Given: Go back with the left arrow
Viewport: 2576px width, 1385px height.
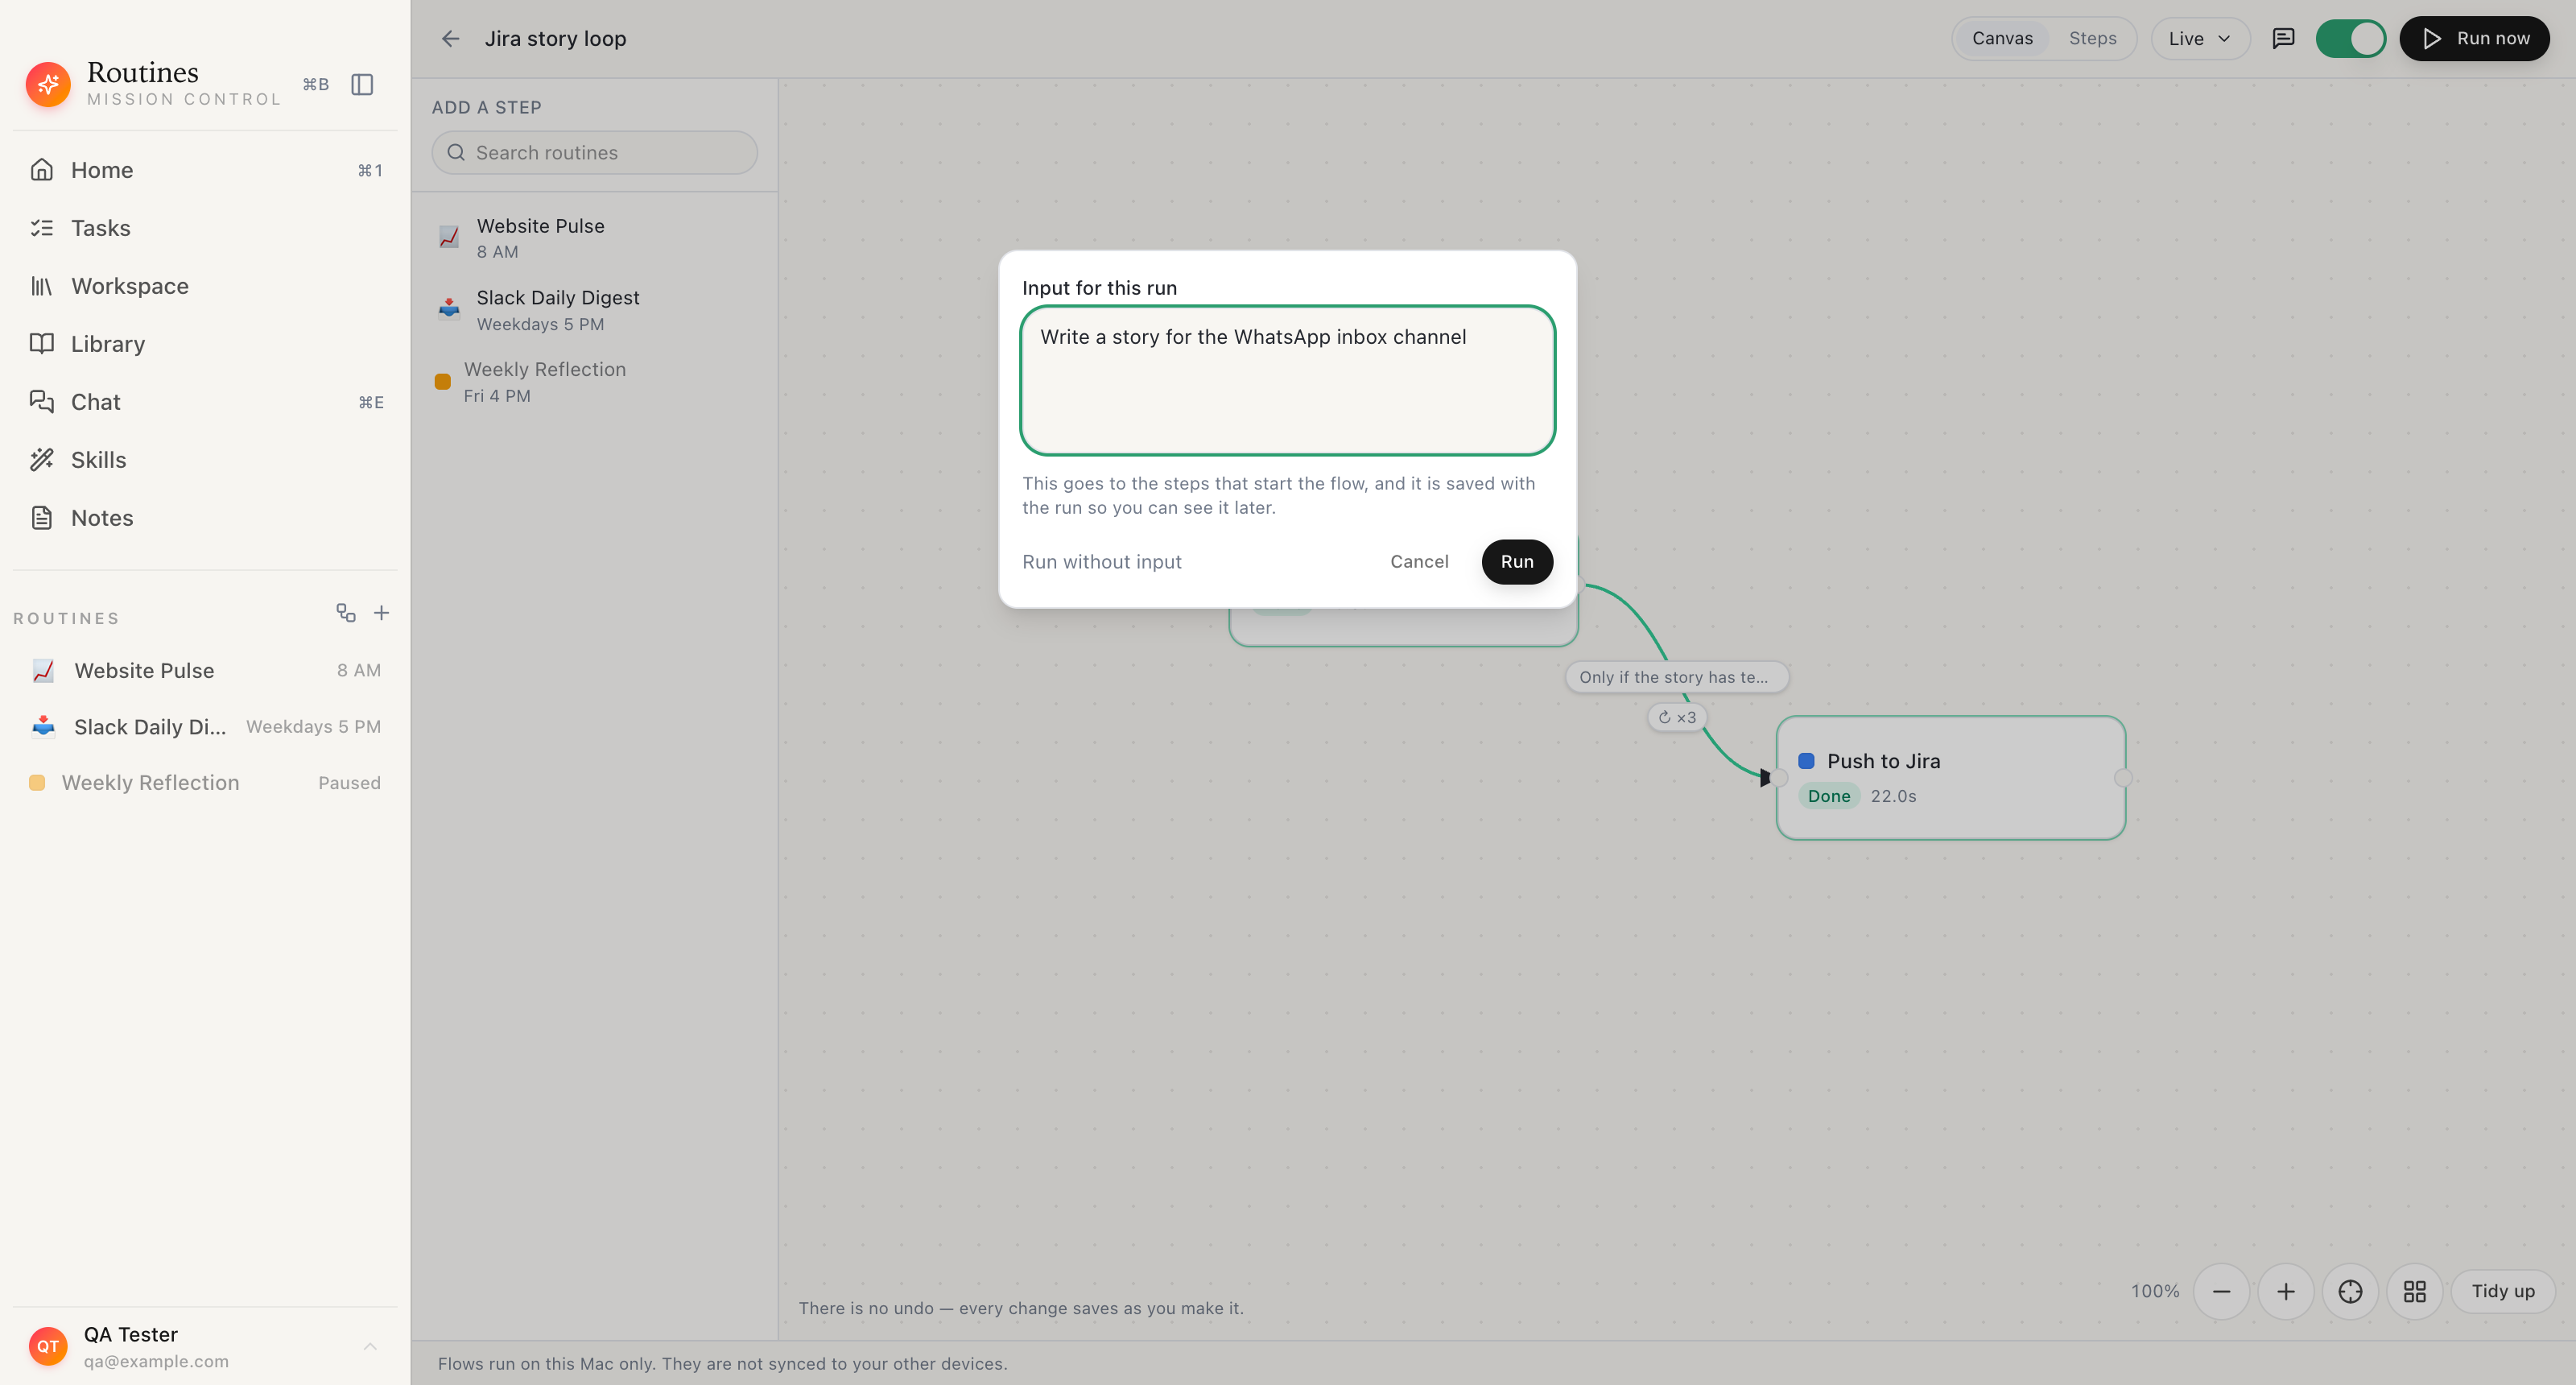Looking at the screenshot, I should (x=451, y=38).
